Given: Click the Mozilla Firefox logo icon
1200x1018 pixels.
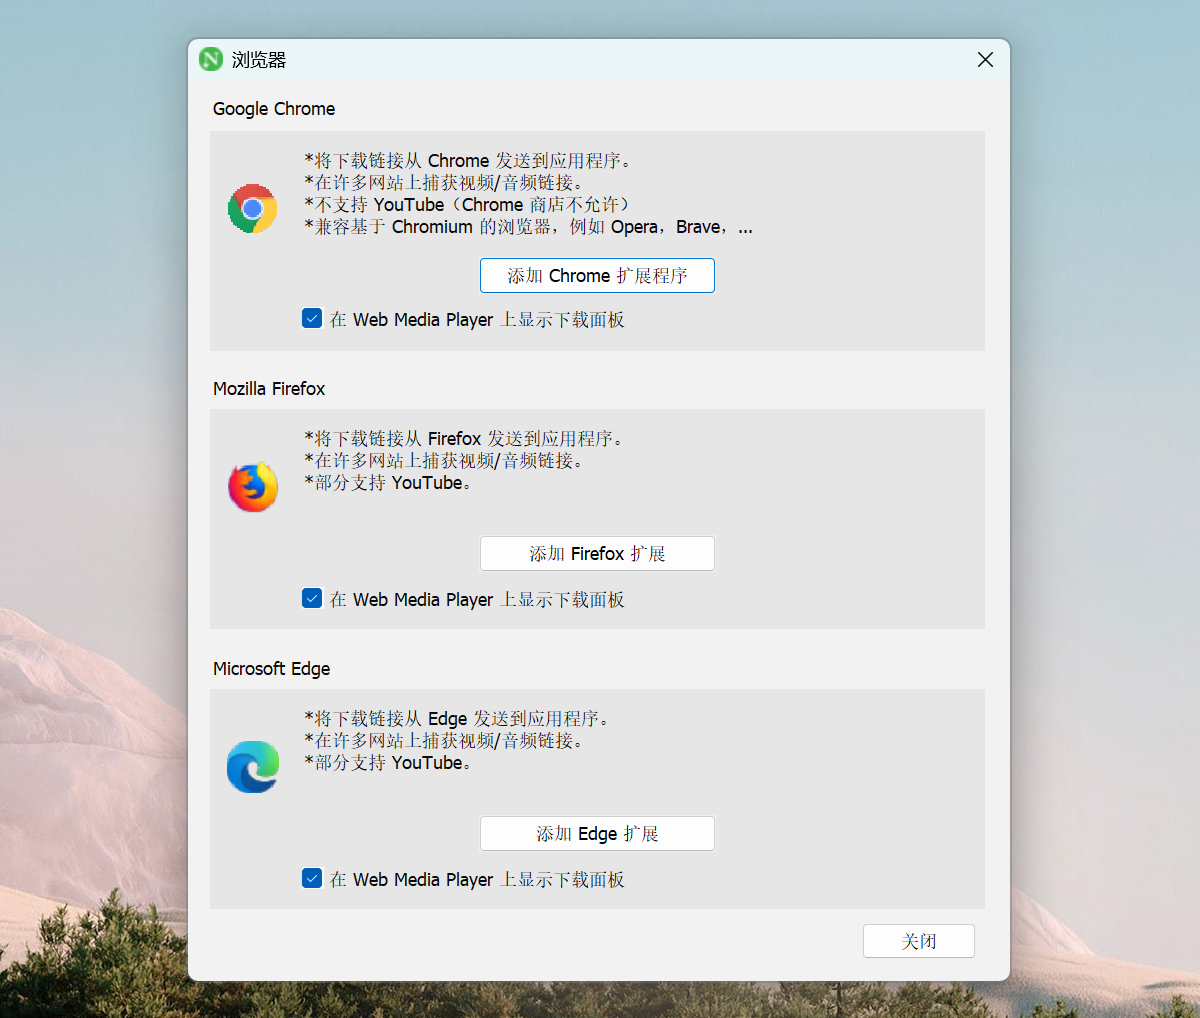Looking at the screenshot, I should [253, 487].
